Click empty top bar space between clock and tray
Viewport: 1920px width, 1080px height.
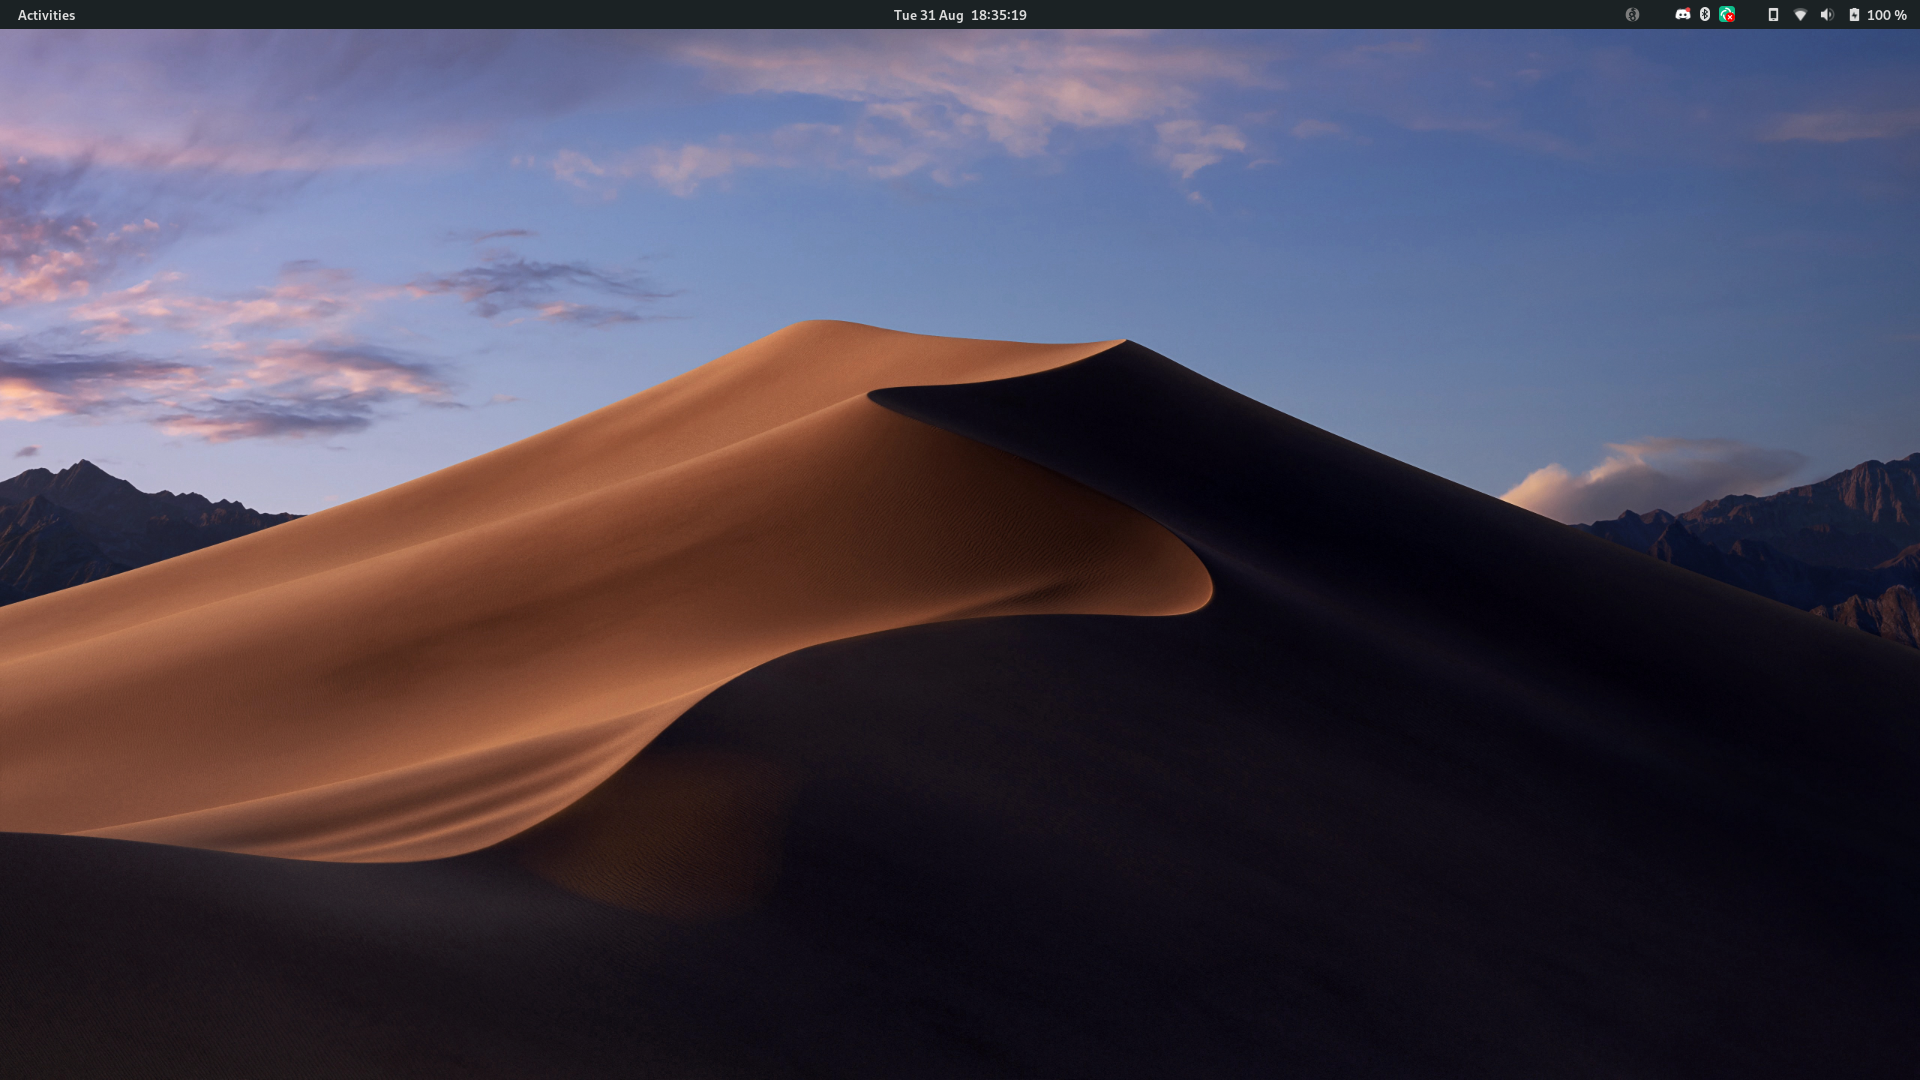click(1300, 15)
